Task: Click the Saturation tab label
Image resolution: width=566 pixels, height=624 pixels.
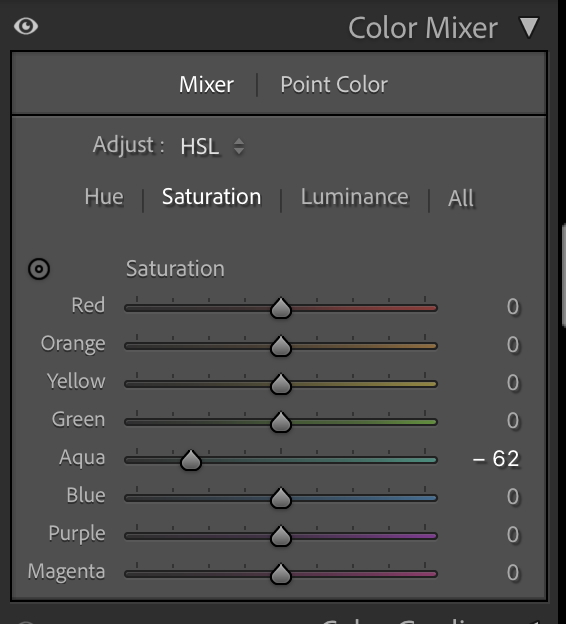Action: (x=211, y=197)
